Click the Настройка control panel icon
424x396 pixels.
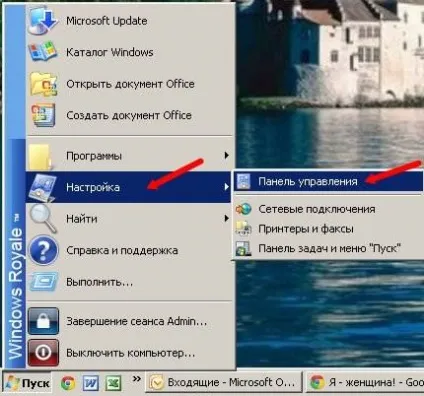[x=42, y=187]
